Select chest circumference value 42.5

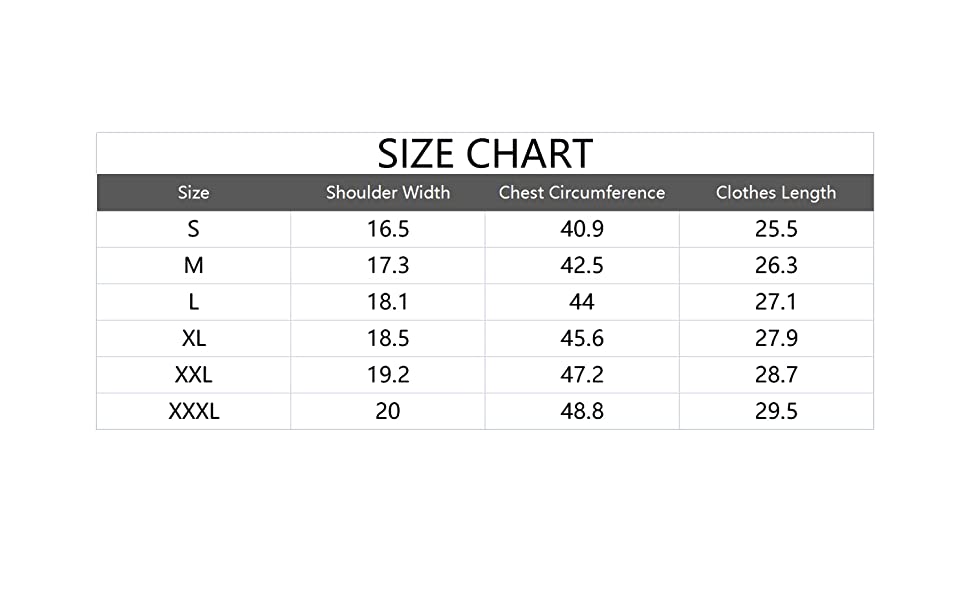(582, 266)
